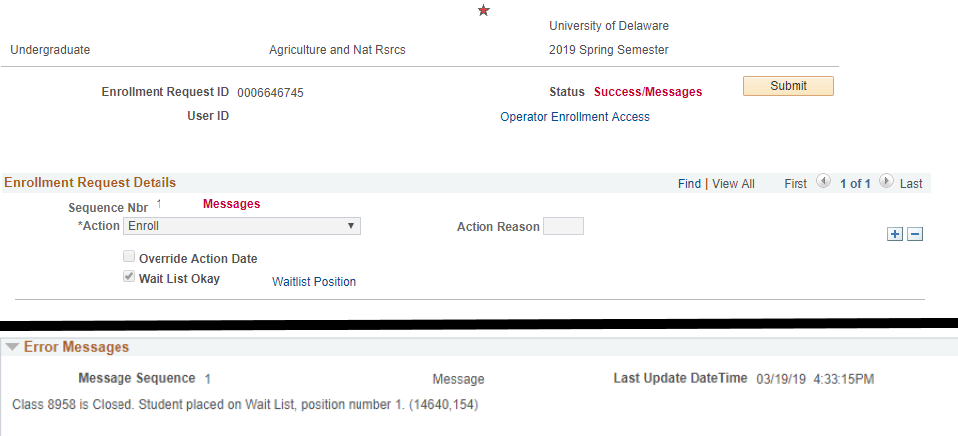Image resolution: width=958 pixels, height=436 pixels.
Task: Add a new row with plus icon
Action: pyautogui.click(x=895, y=233)
